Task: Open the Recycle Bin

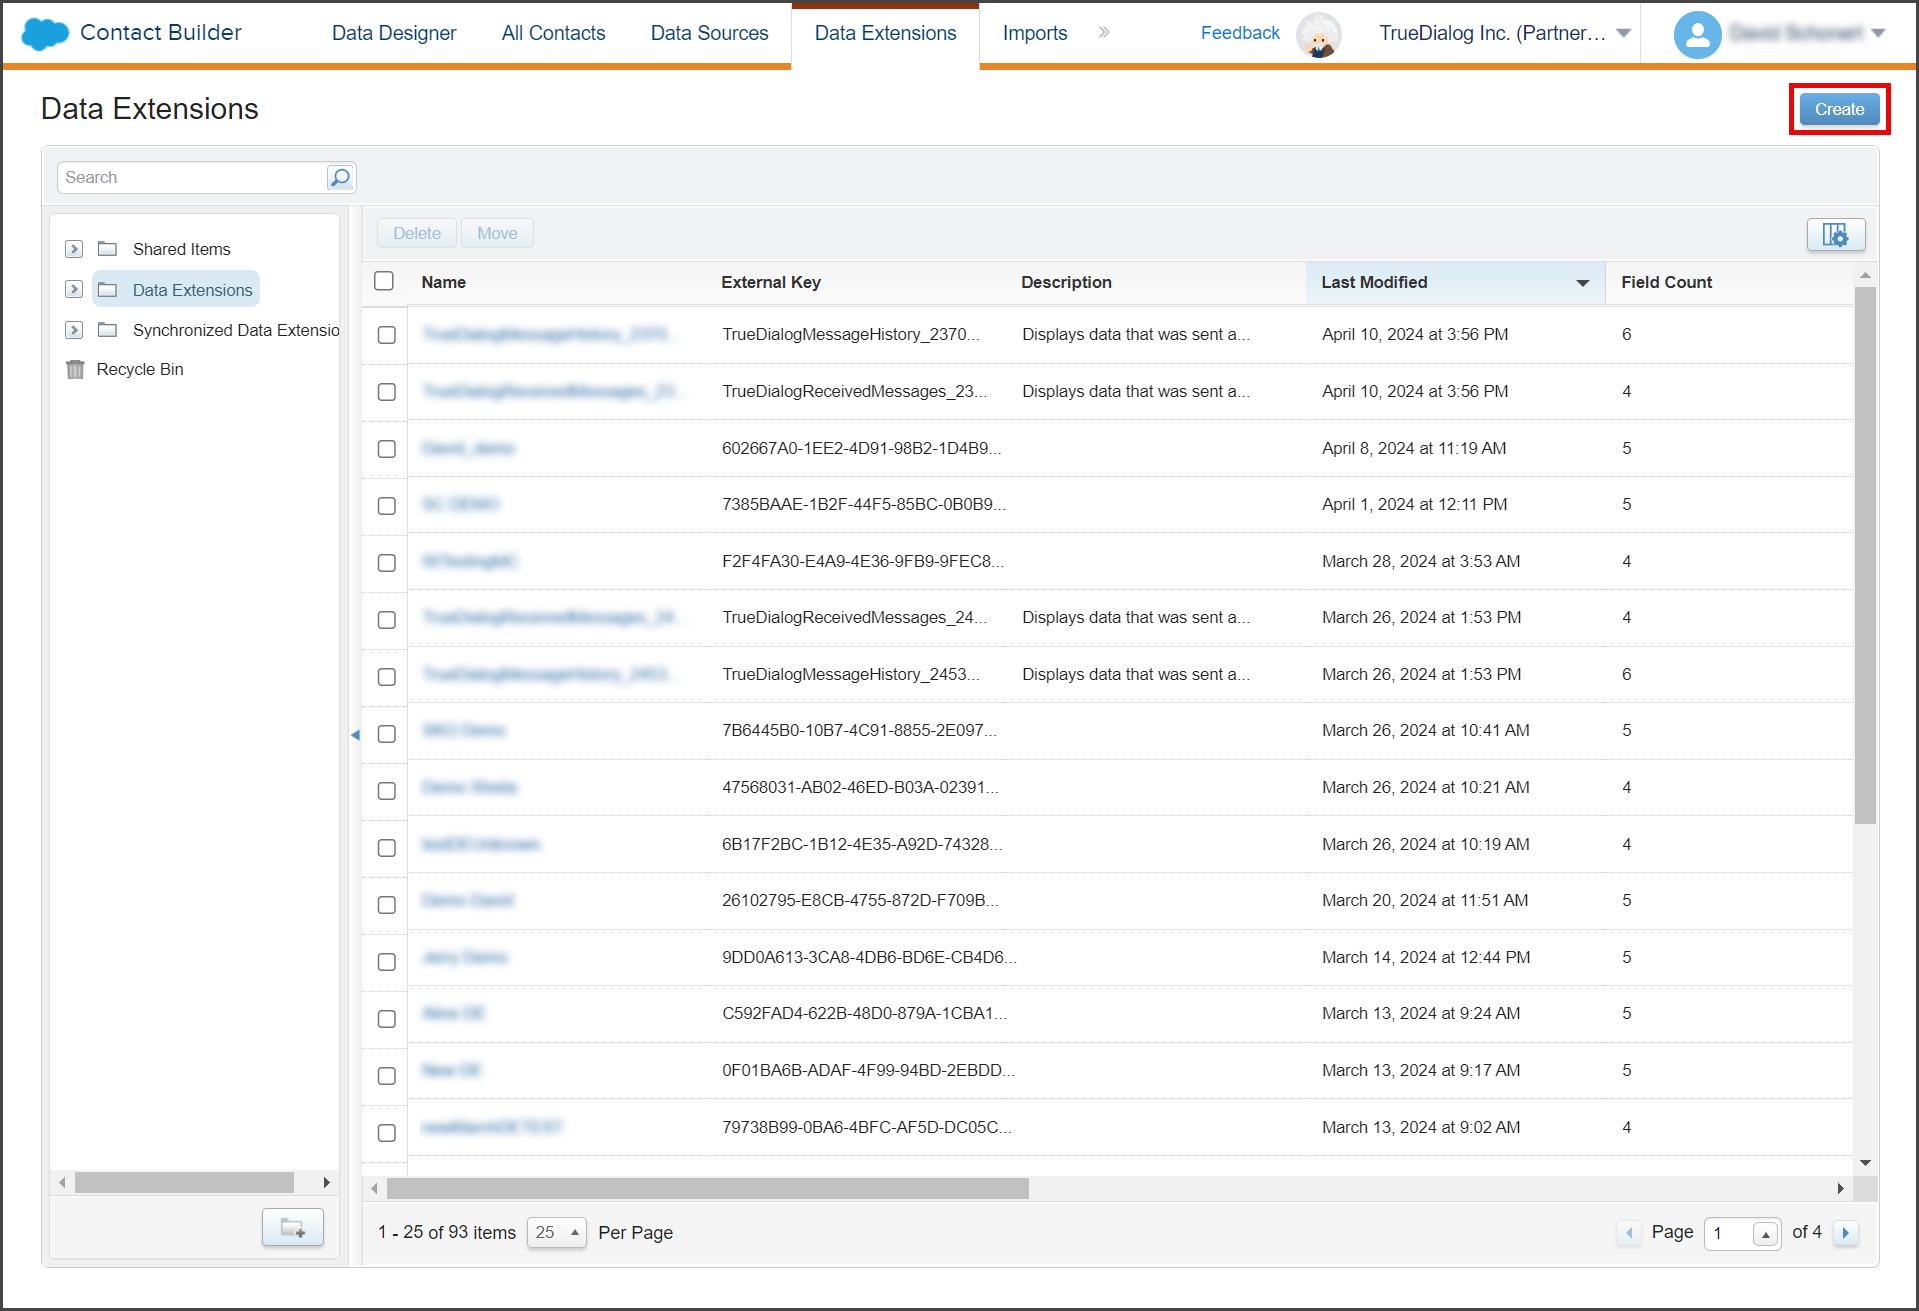Action: coord(125,369)
